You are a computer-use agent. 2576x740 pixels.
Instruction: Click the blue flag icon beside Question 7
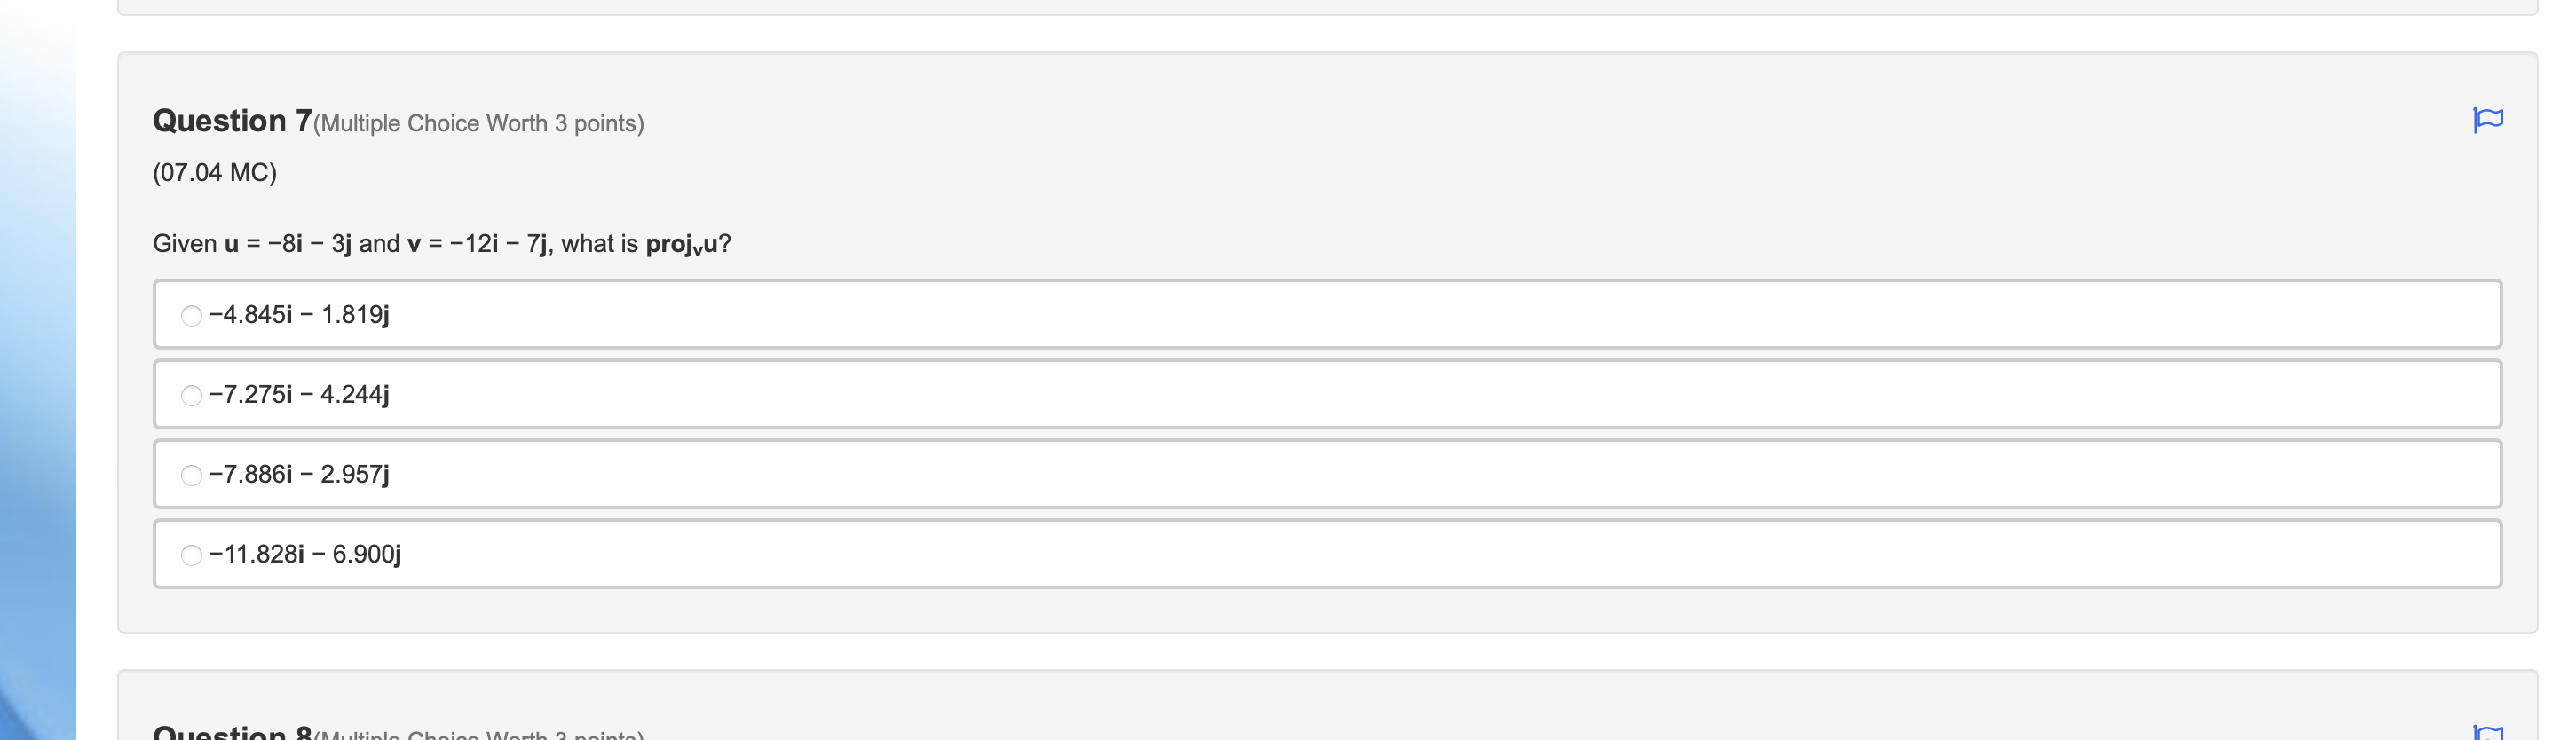coord(2489,118)
